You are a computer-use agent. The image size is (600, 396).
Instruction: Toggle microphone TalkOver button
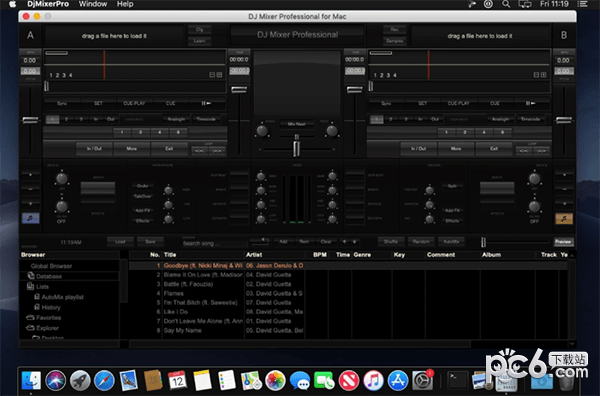point(142,196)
